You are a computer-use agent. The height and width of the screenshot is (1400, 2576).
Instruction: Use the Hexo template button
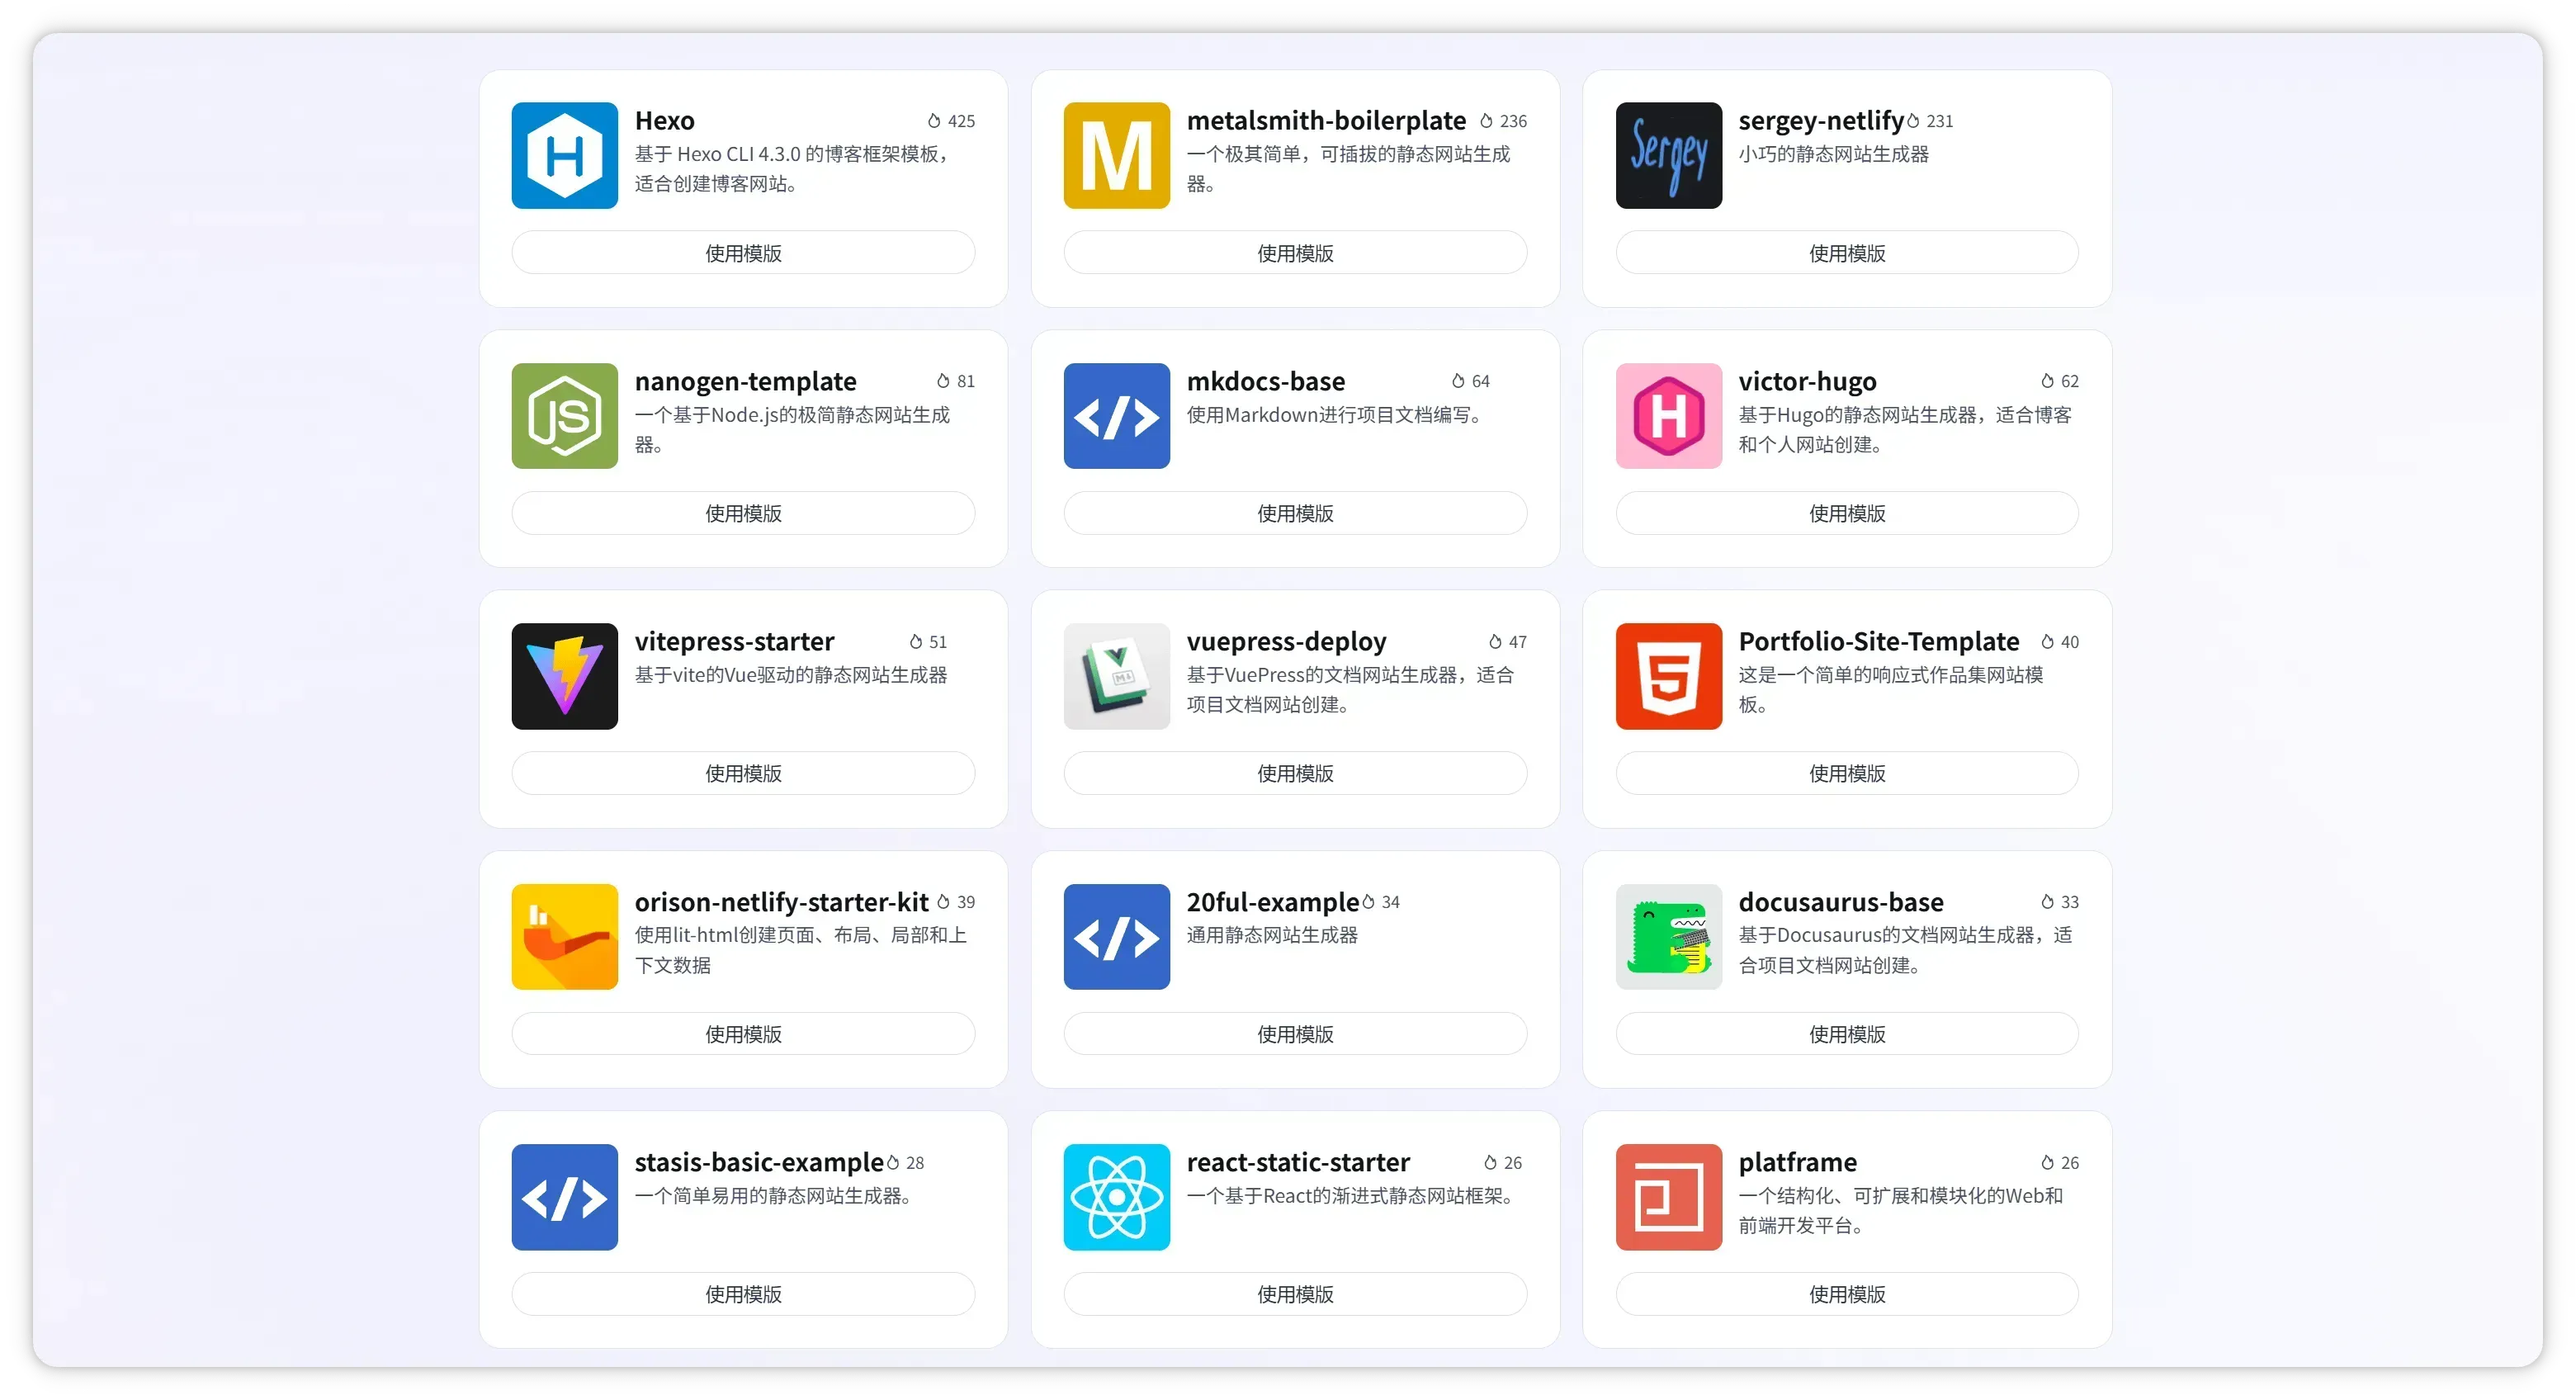(x=743, y=253)
